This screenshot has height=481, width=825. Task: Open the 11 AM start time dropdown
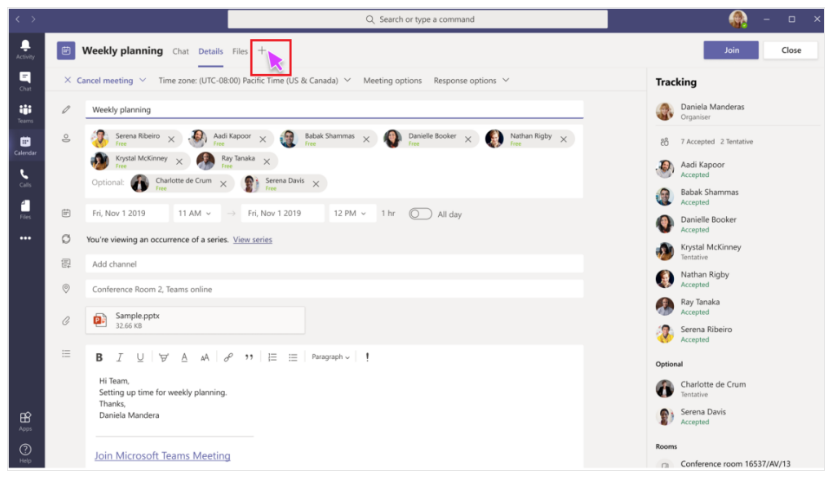195,213
